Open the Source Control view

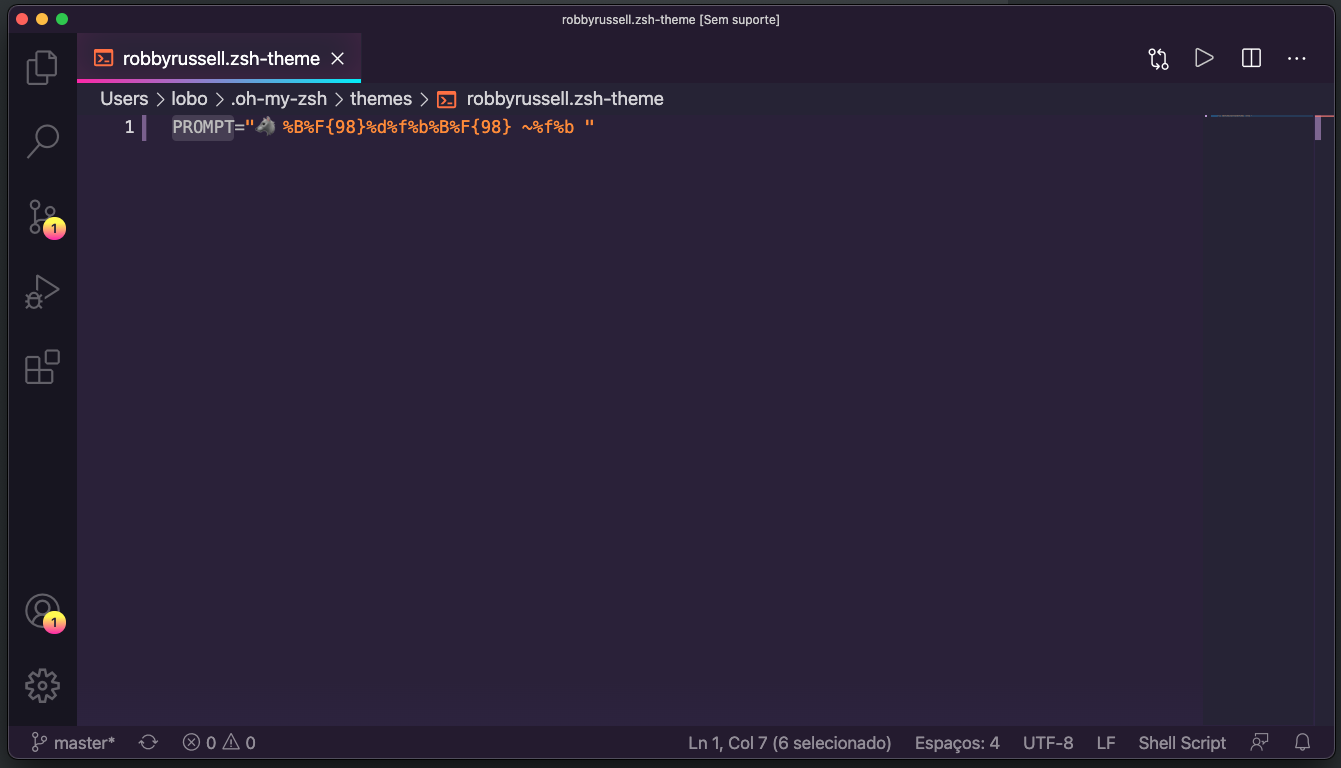click(x=42, y=216)
